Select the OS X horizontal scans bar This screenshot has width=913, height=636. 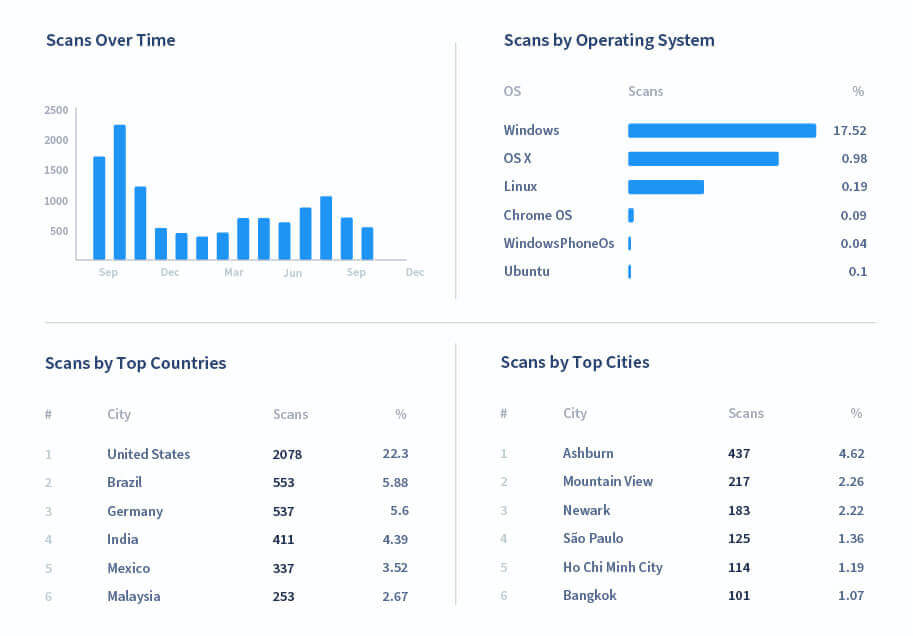tap(702, 159)
